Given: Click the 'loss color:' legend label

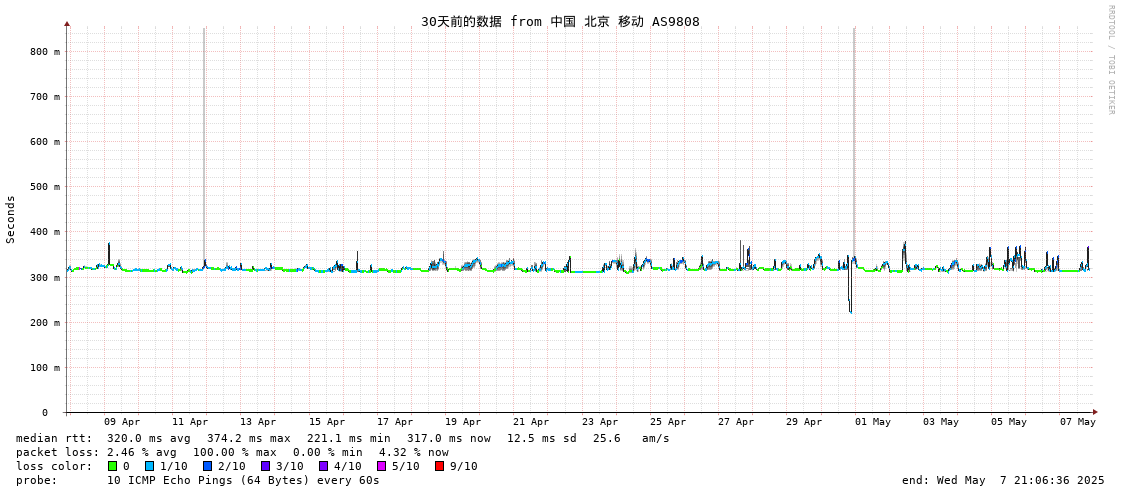Looking at the screenshot, I should (x=54, y=466).
